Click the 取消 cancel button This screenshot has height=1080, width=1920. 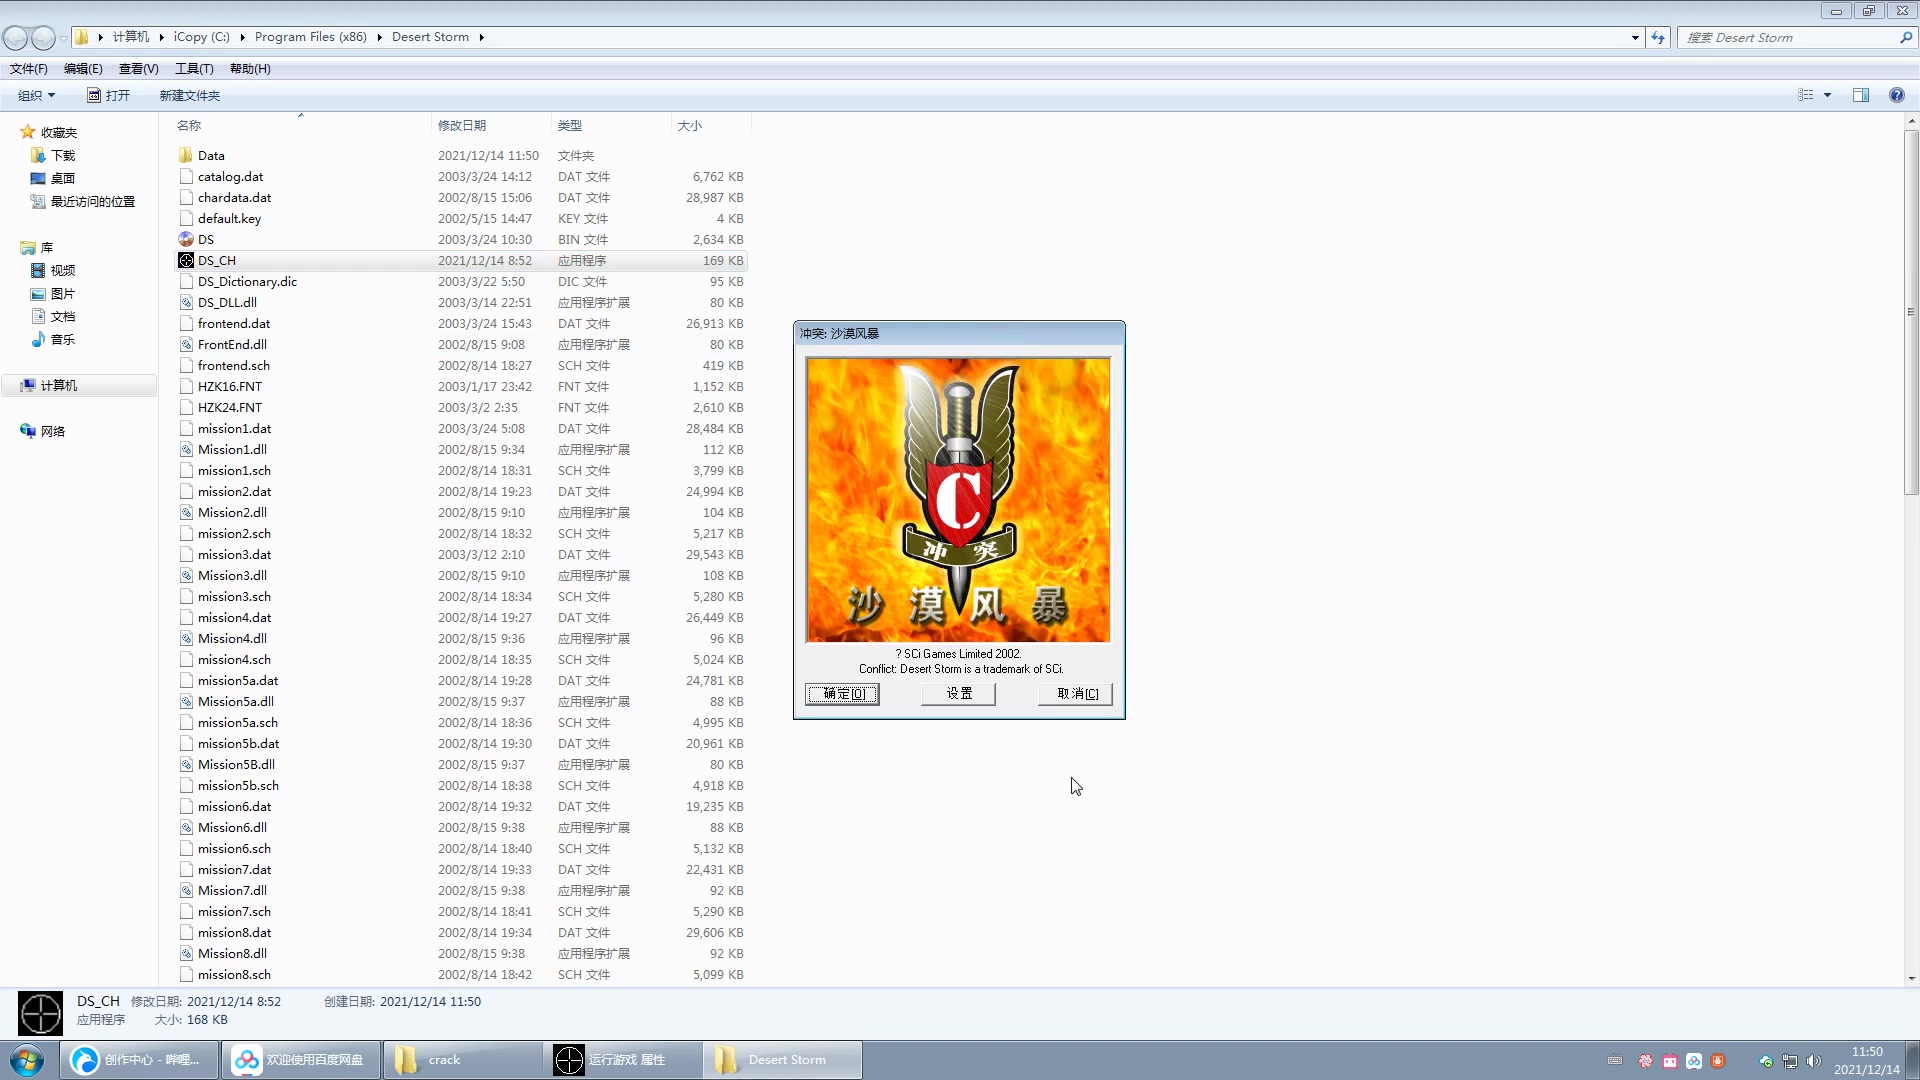pos(1077,694)
